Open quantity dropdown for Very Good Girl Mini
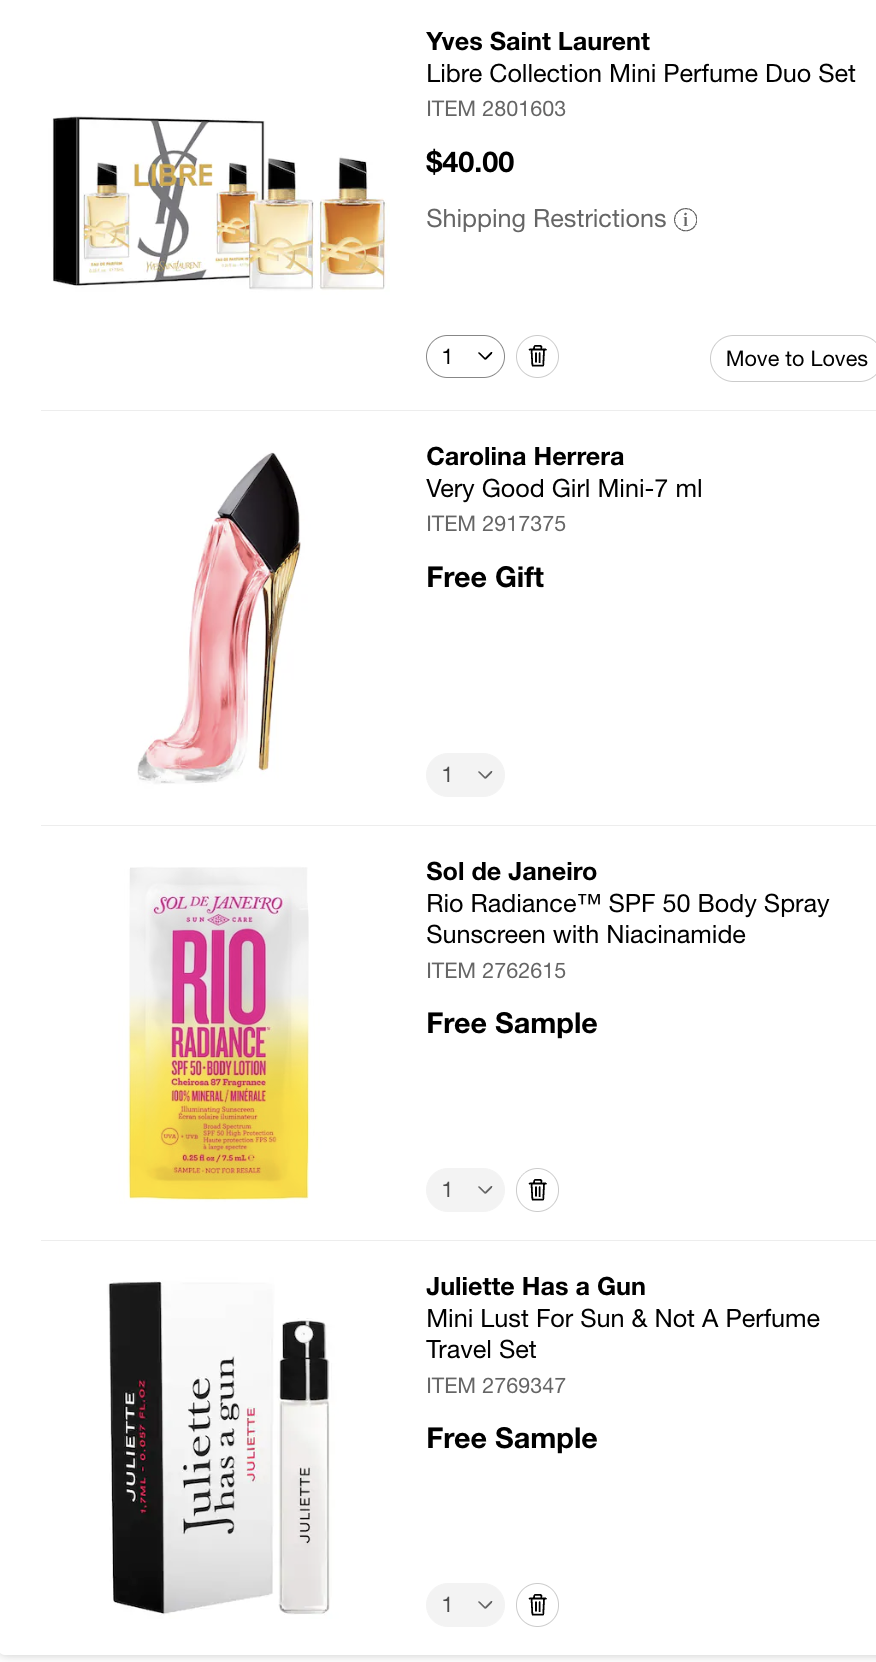Viewport: 876px width, 1662px height. (465, 775)
